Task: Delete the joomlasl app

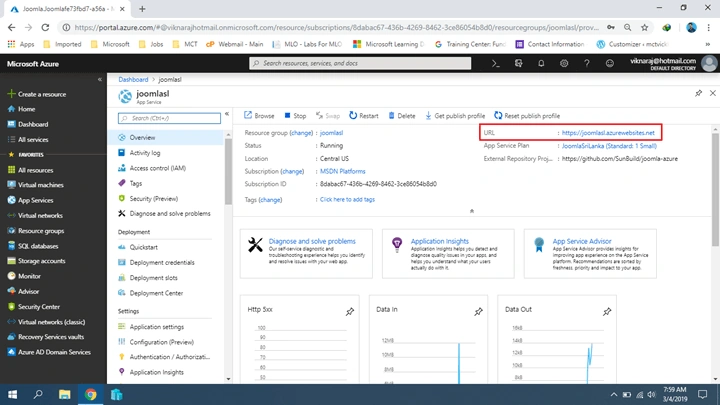Action: [x=402, y=116]
